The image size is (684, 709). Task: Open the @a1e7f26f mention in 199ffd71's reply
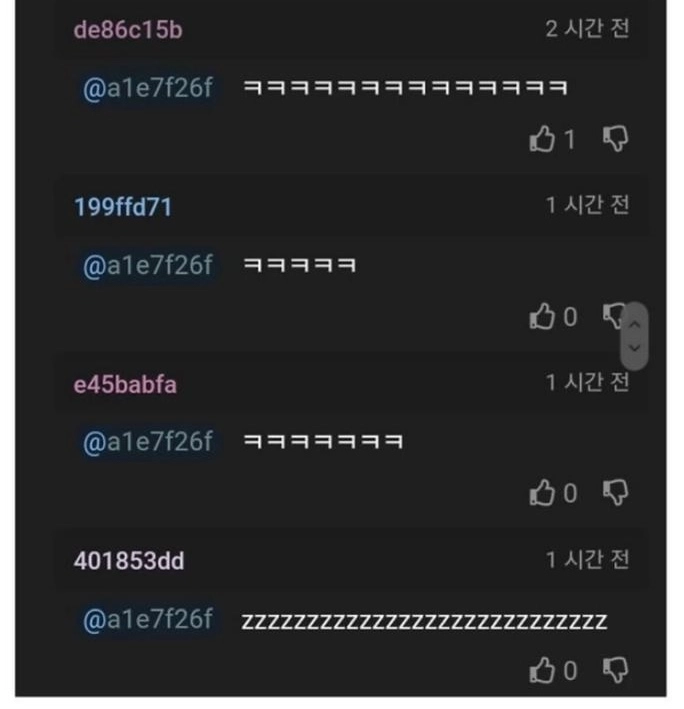148,265
